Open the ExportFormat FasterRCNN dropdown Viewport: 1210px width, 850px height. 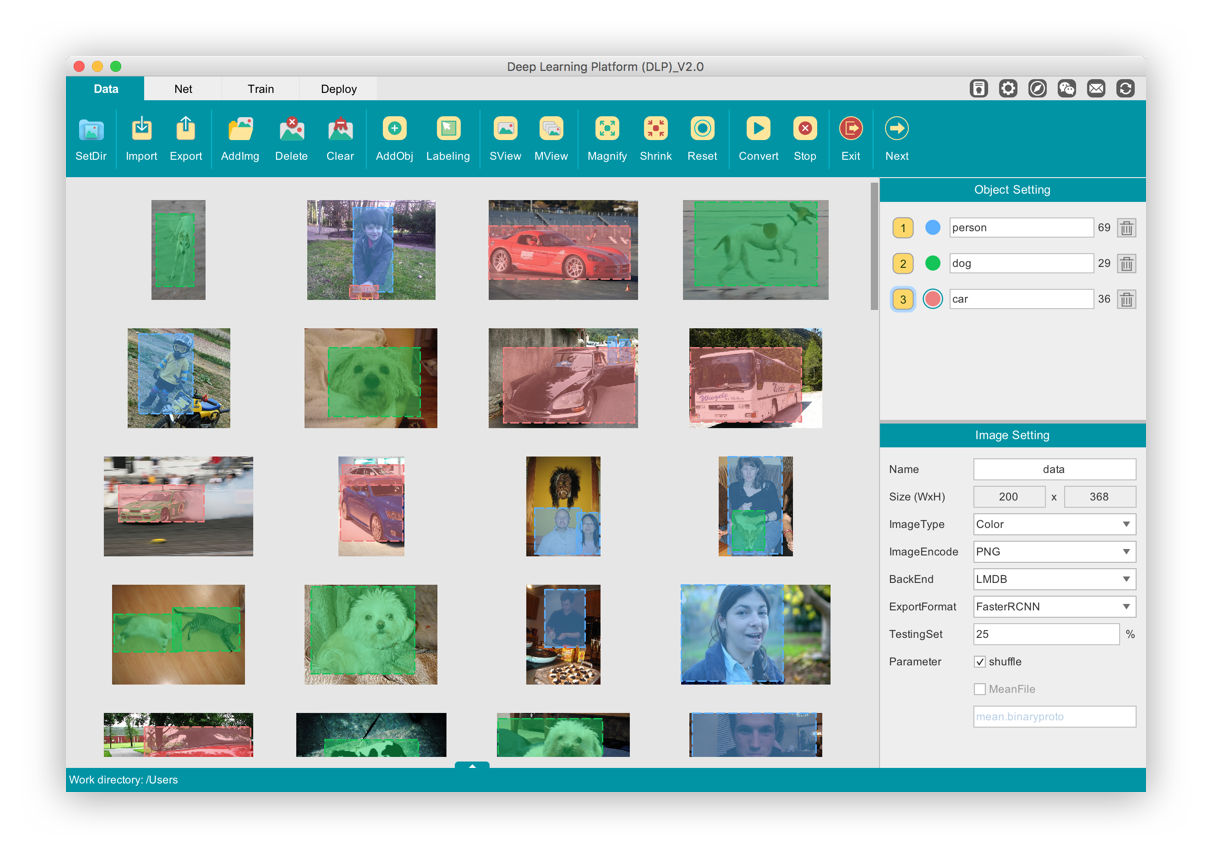1054,606
